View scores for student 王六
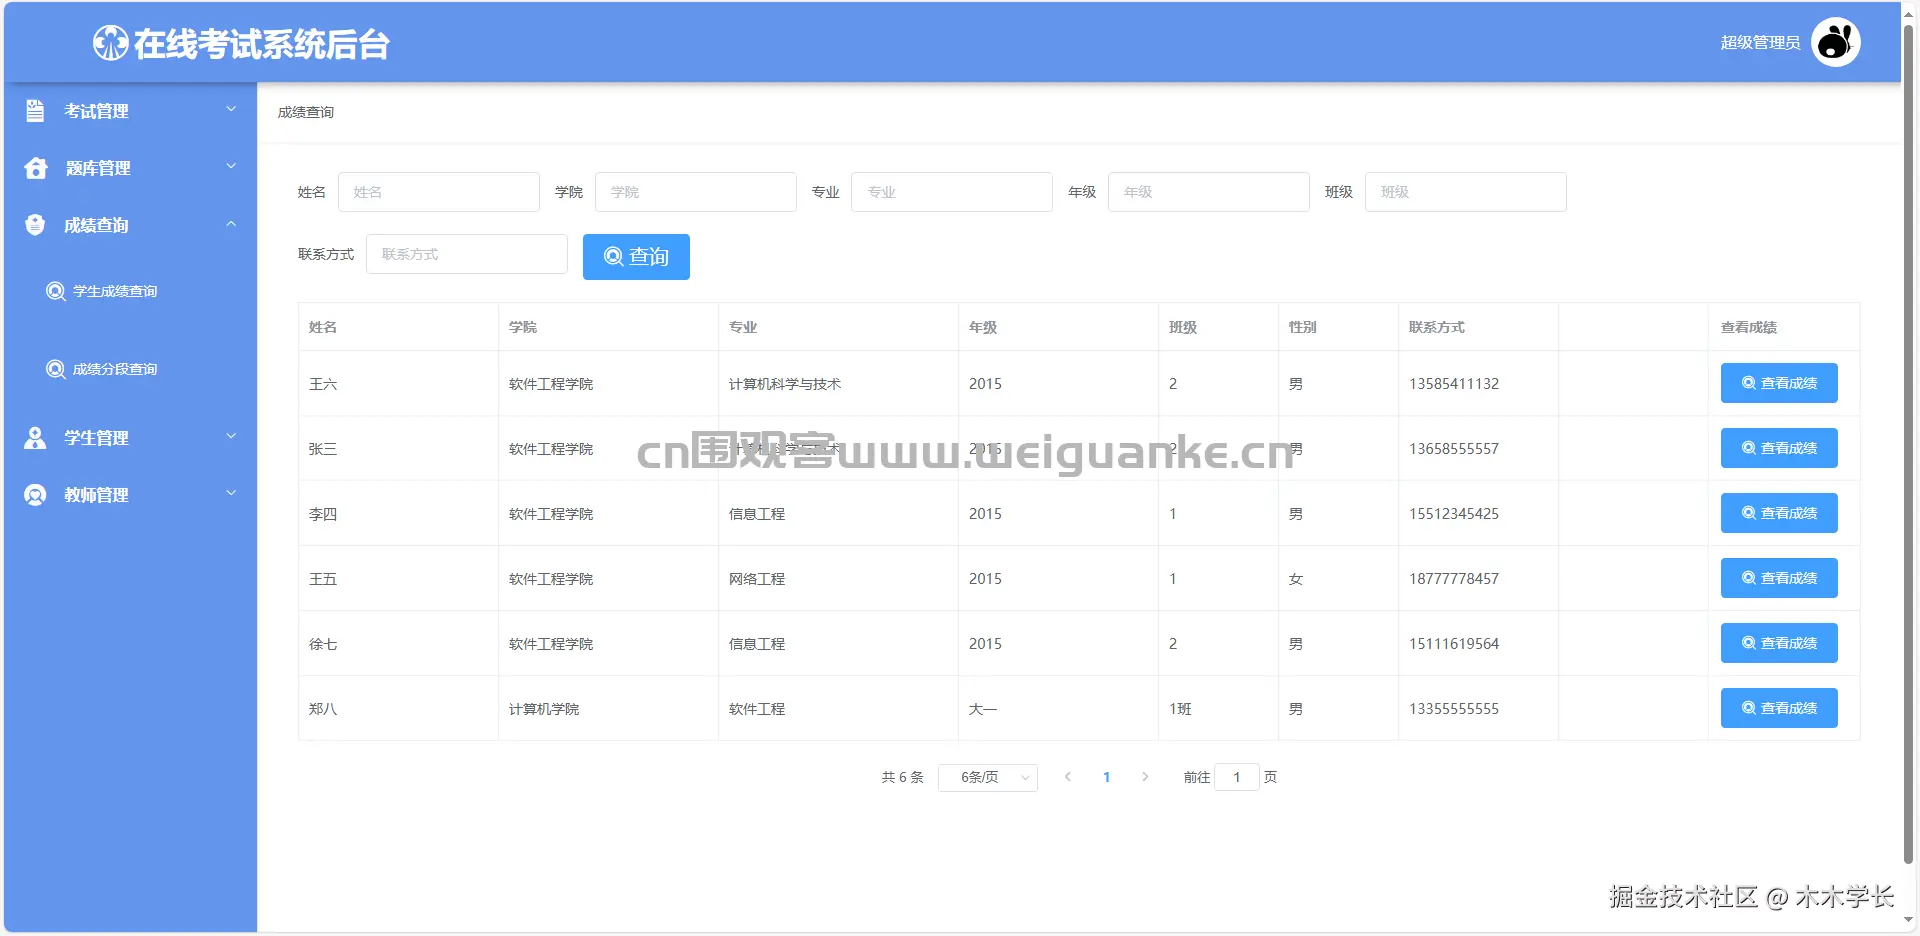Viewport: 1920px width, 936px height. 1779,383
